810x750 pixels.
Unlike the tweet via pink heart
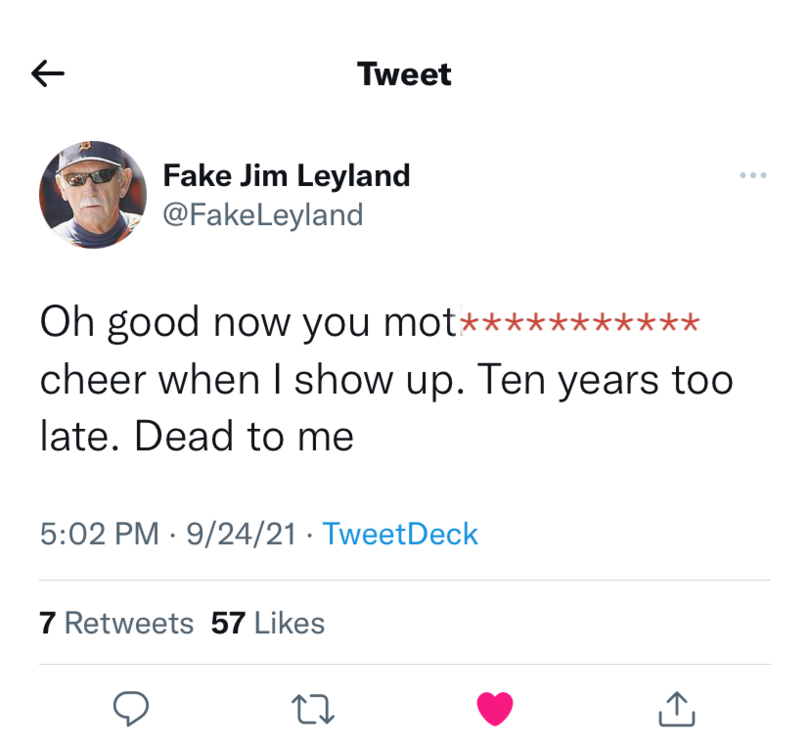(495, 709)
